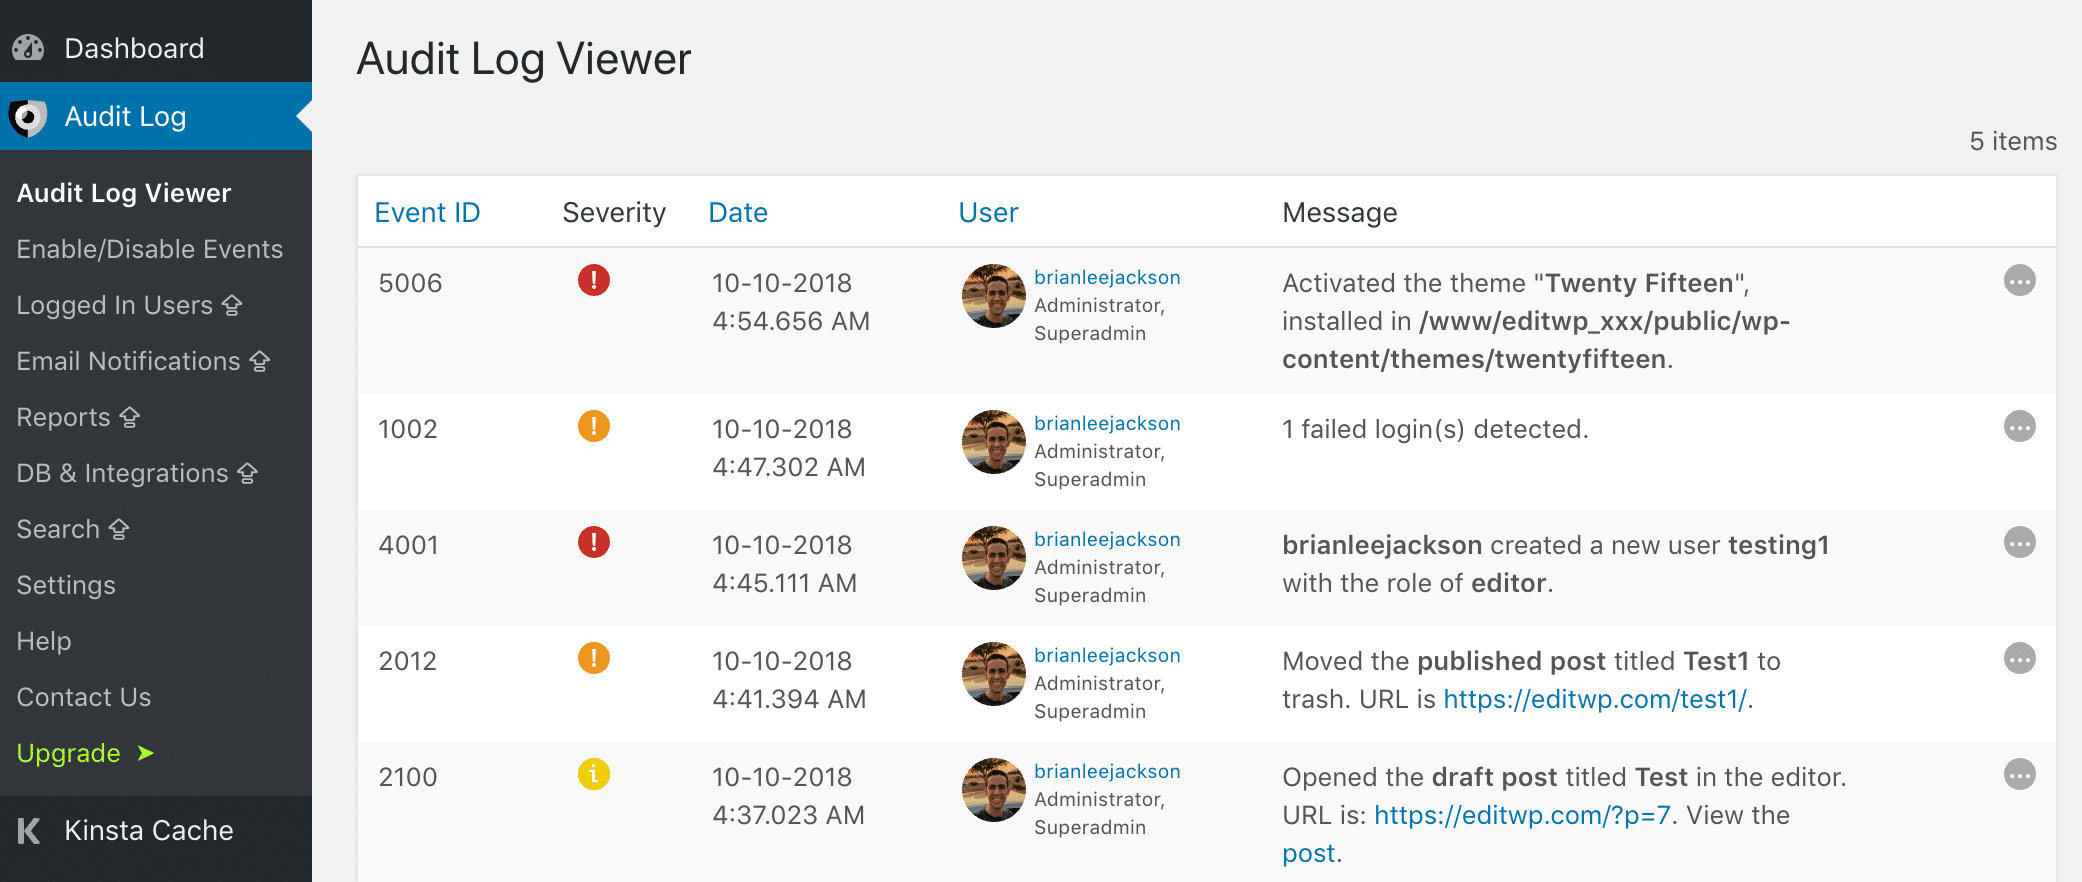Open the https://editwp.com/test1/ link
Screen dimensions: 2082x882
click(1596, 699)
